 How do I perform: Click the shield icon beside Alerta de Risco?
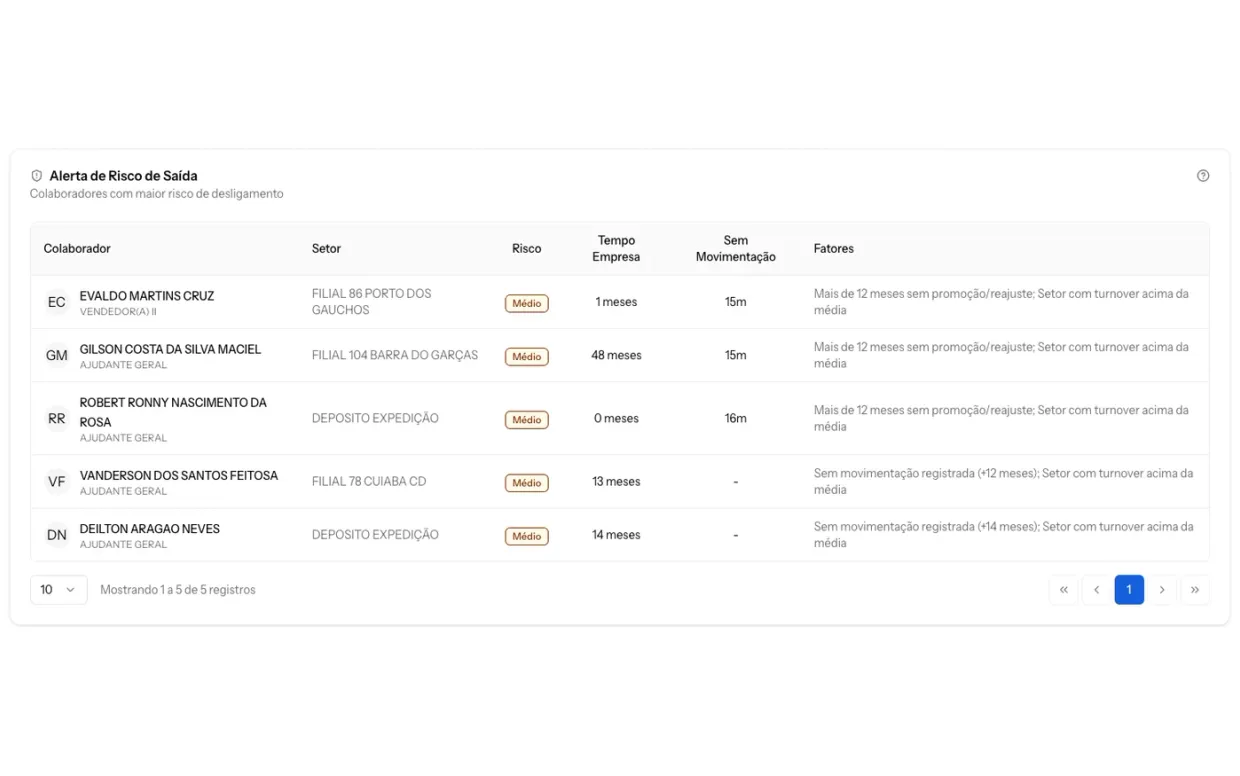pos(37,176)
